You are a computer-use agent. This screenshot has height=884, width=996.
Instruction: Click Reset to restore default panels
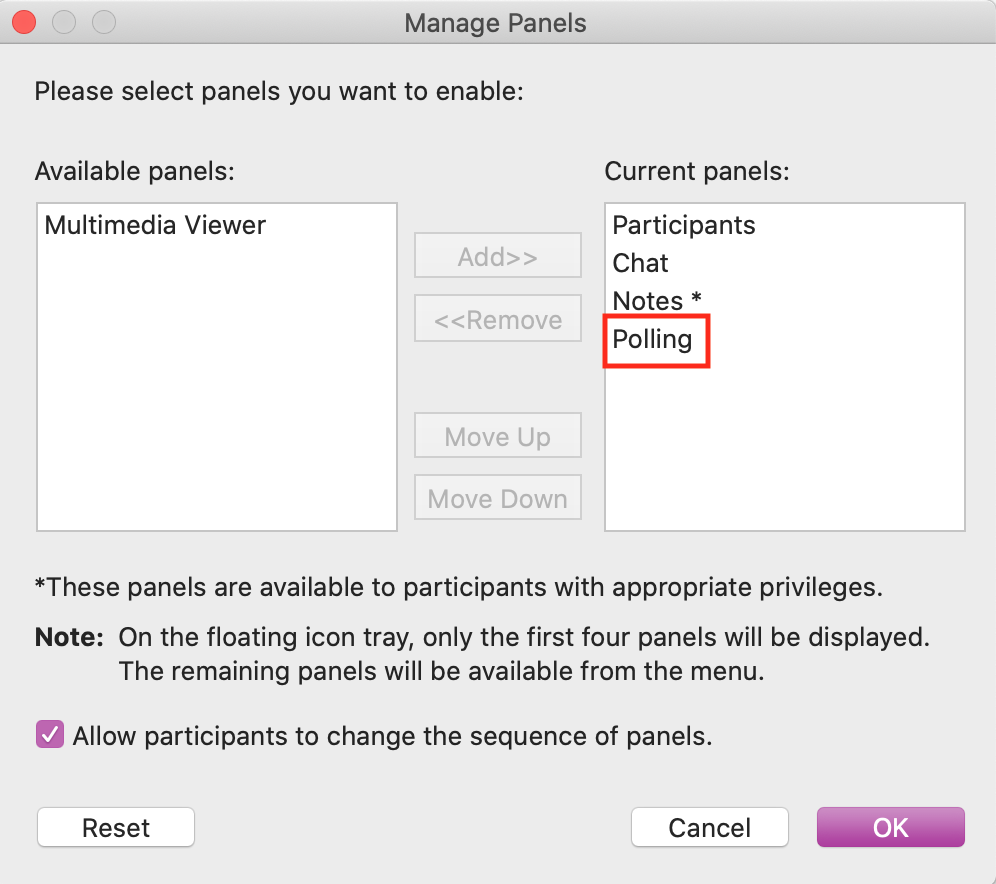(x=115, y=827)
